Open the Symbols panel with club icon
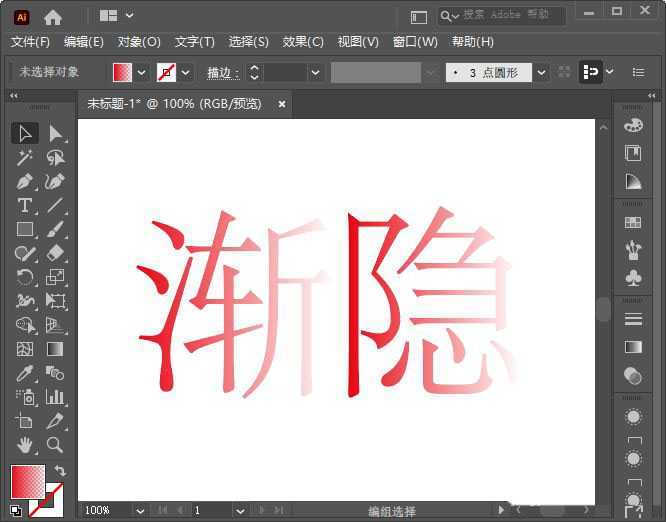The height and width of the screenshot is (522, 666). tap(632, 277)
